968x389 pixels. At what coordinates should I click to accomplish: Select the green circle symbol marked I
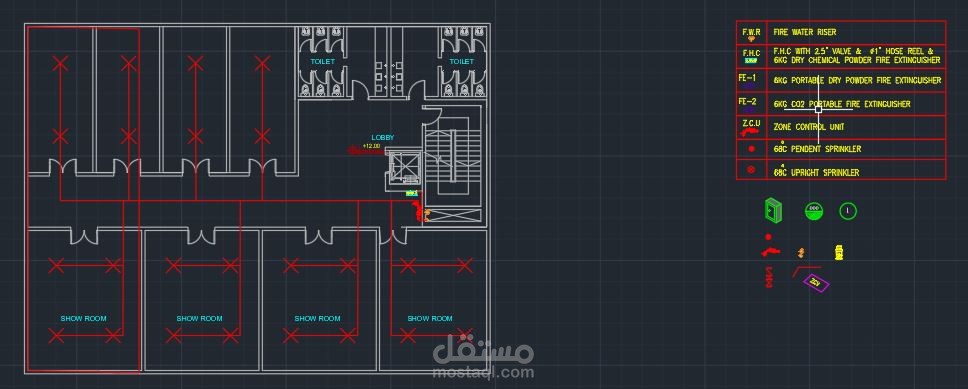click(x=848, y=211)
